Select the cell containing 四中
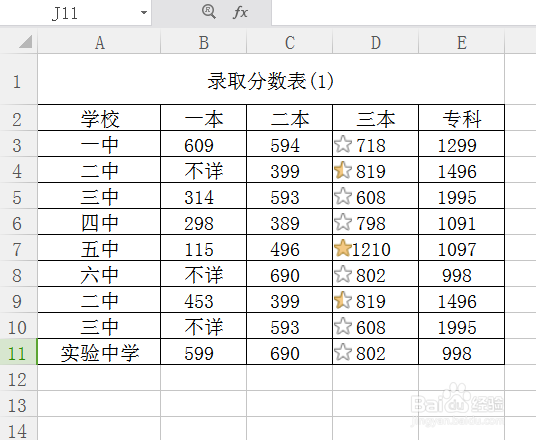The width and height of the screenshot is (536, 440). [99, 222]
